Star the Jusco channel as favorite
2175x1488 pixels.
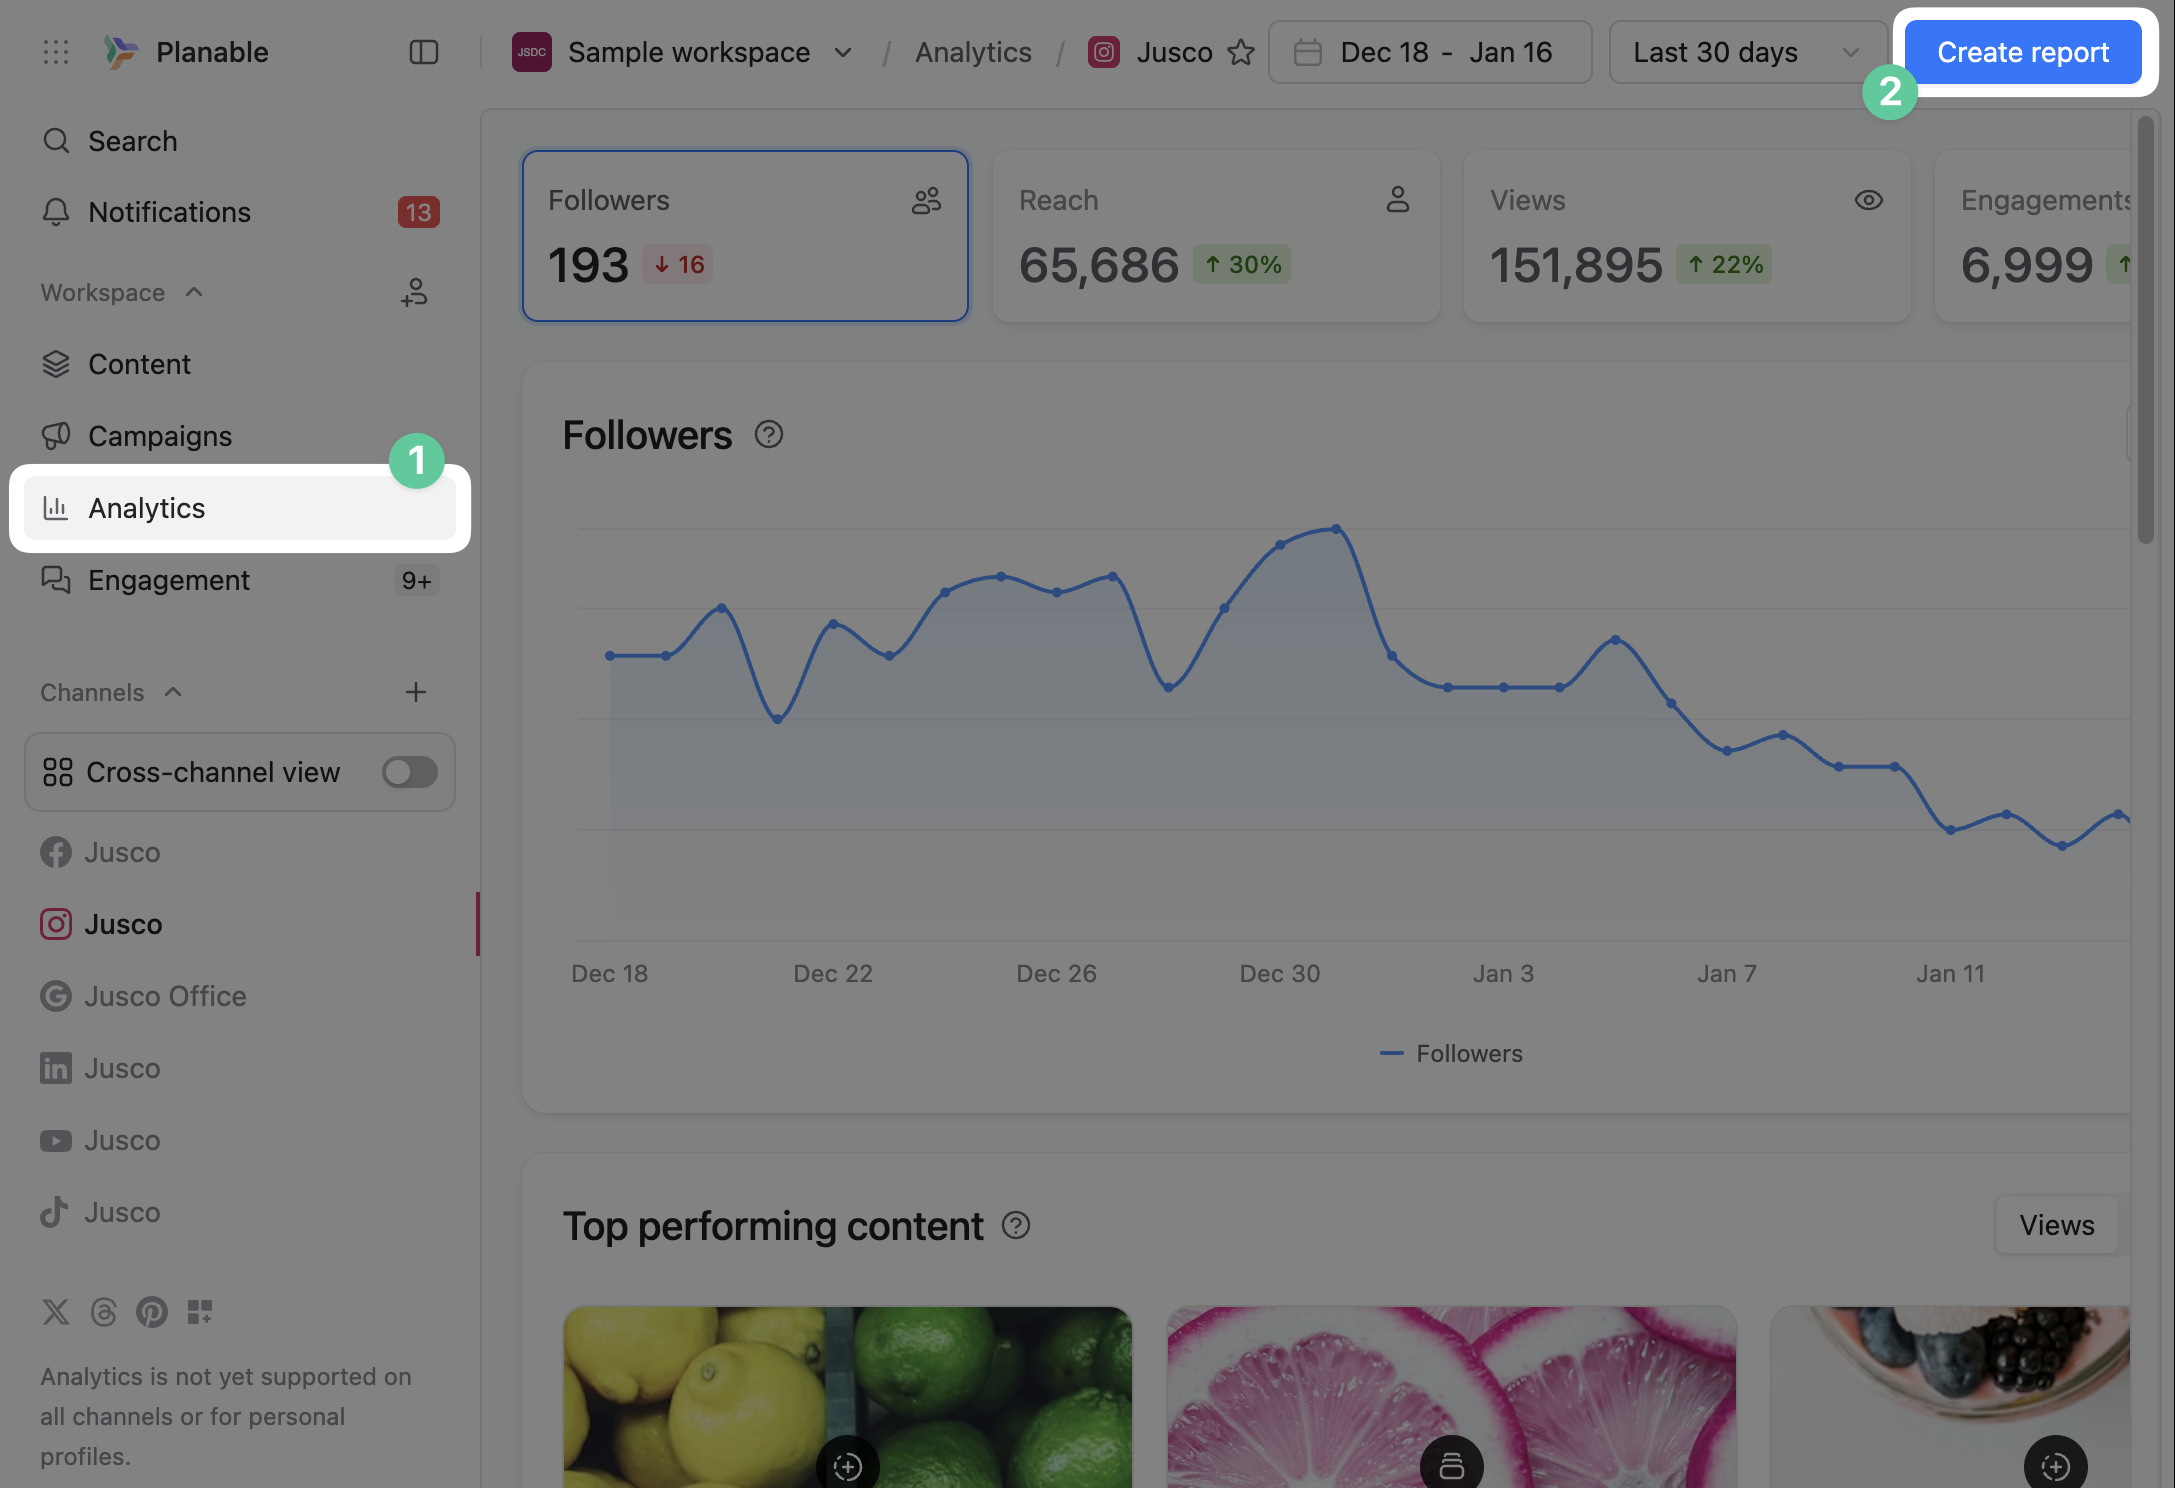tap(1241, 52)
